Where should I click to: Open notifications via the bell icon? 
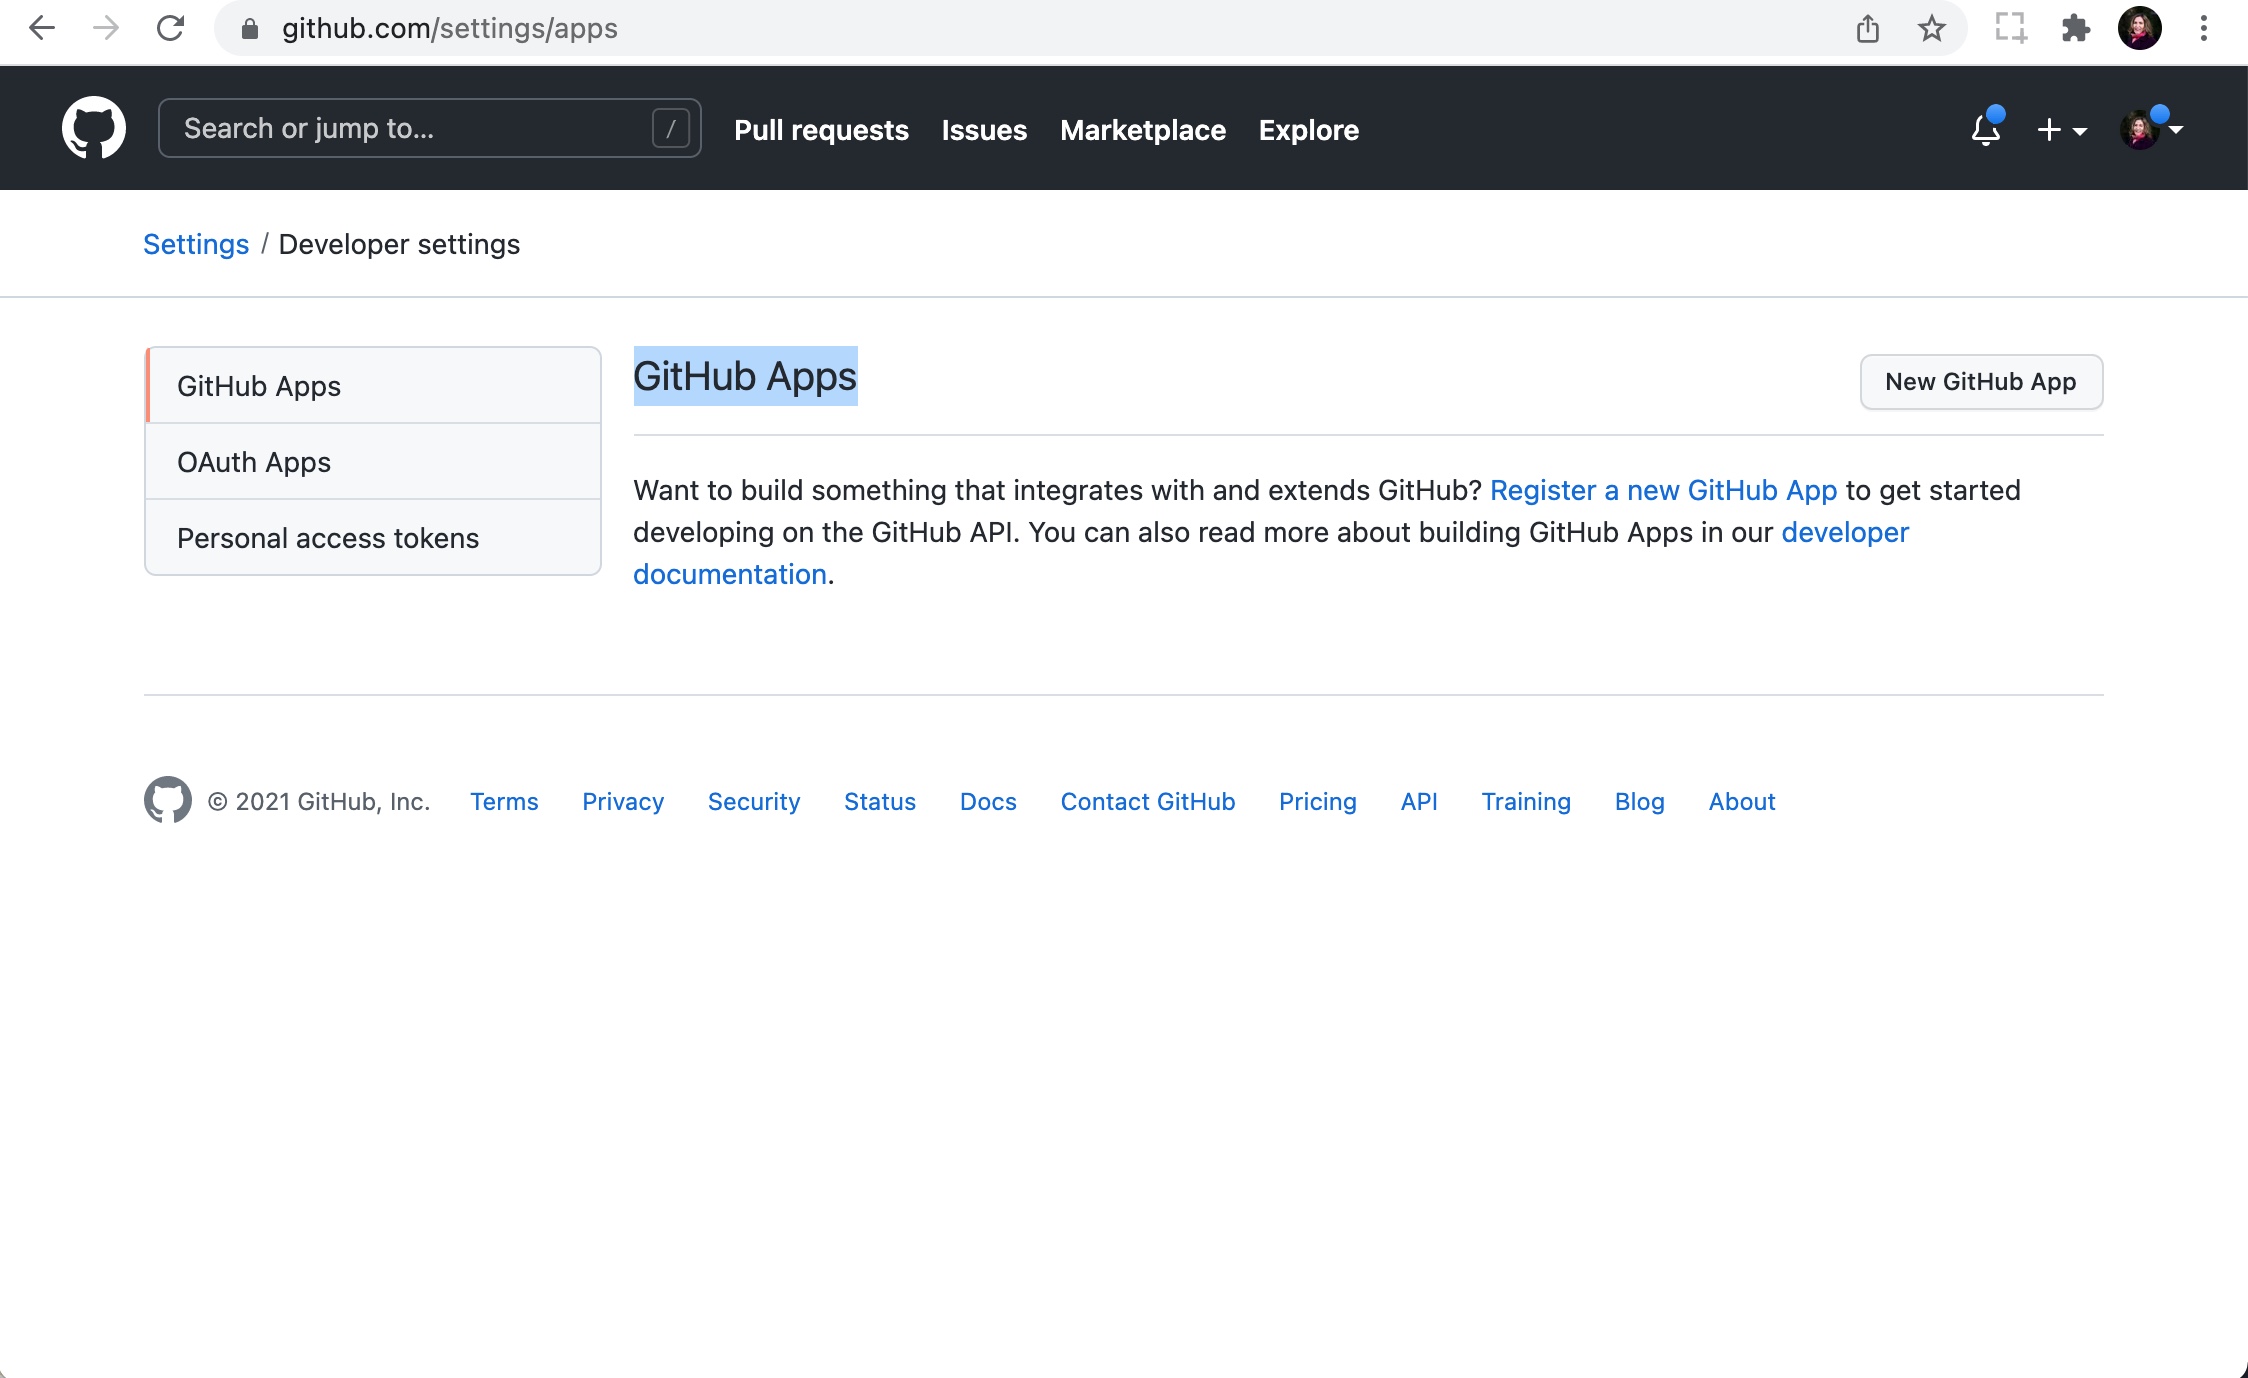pos(1985,130)
